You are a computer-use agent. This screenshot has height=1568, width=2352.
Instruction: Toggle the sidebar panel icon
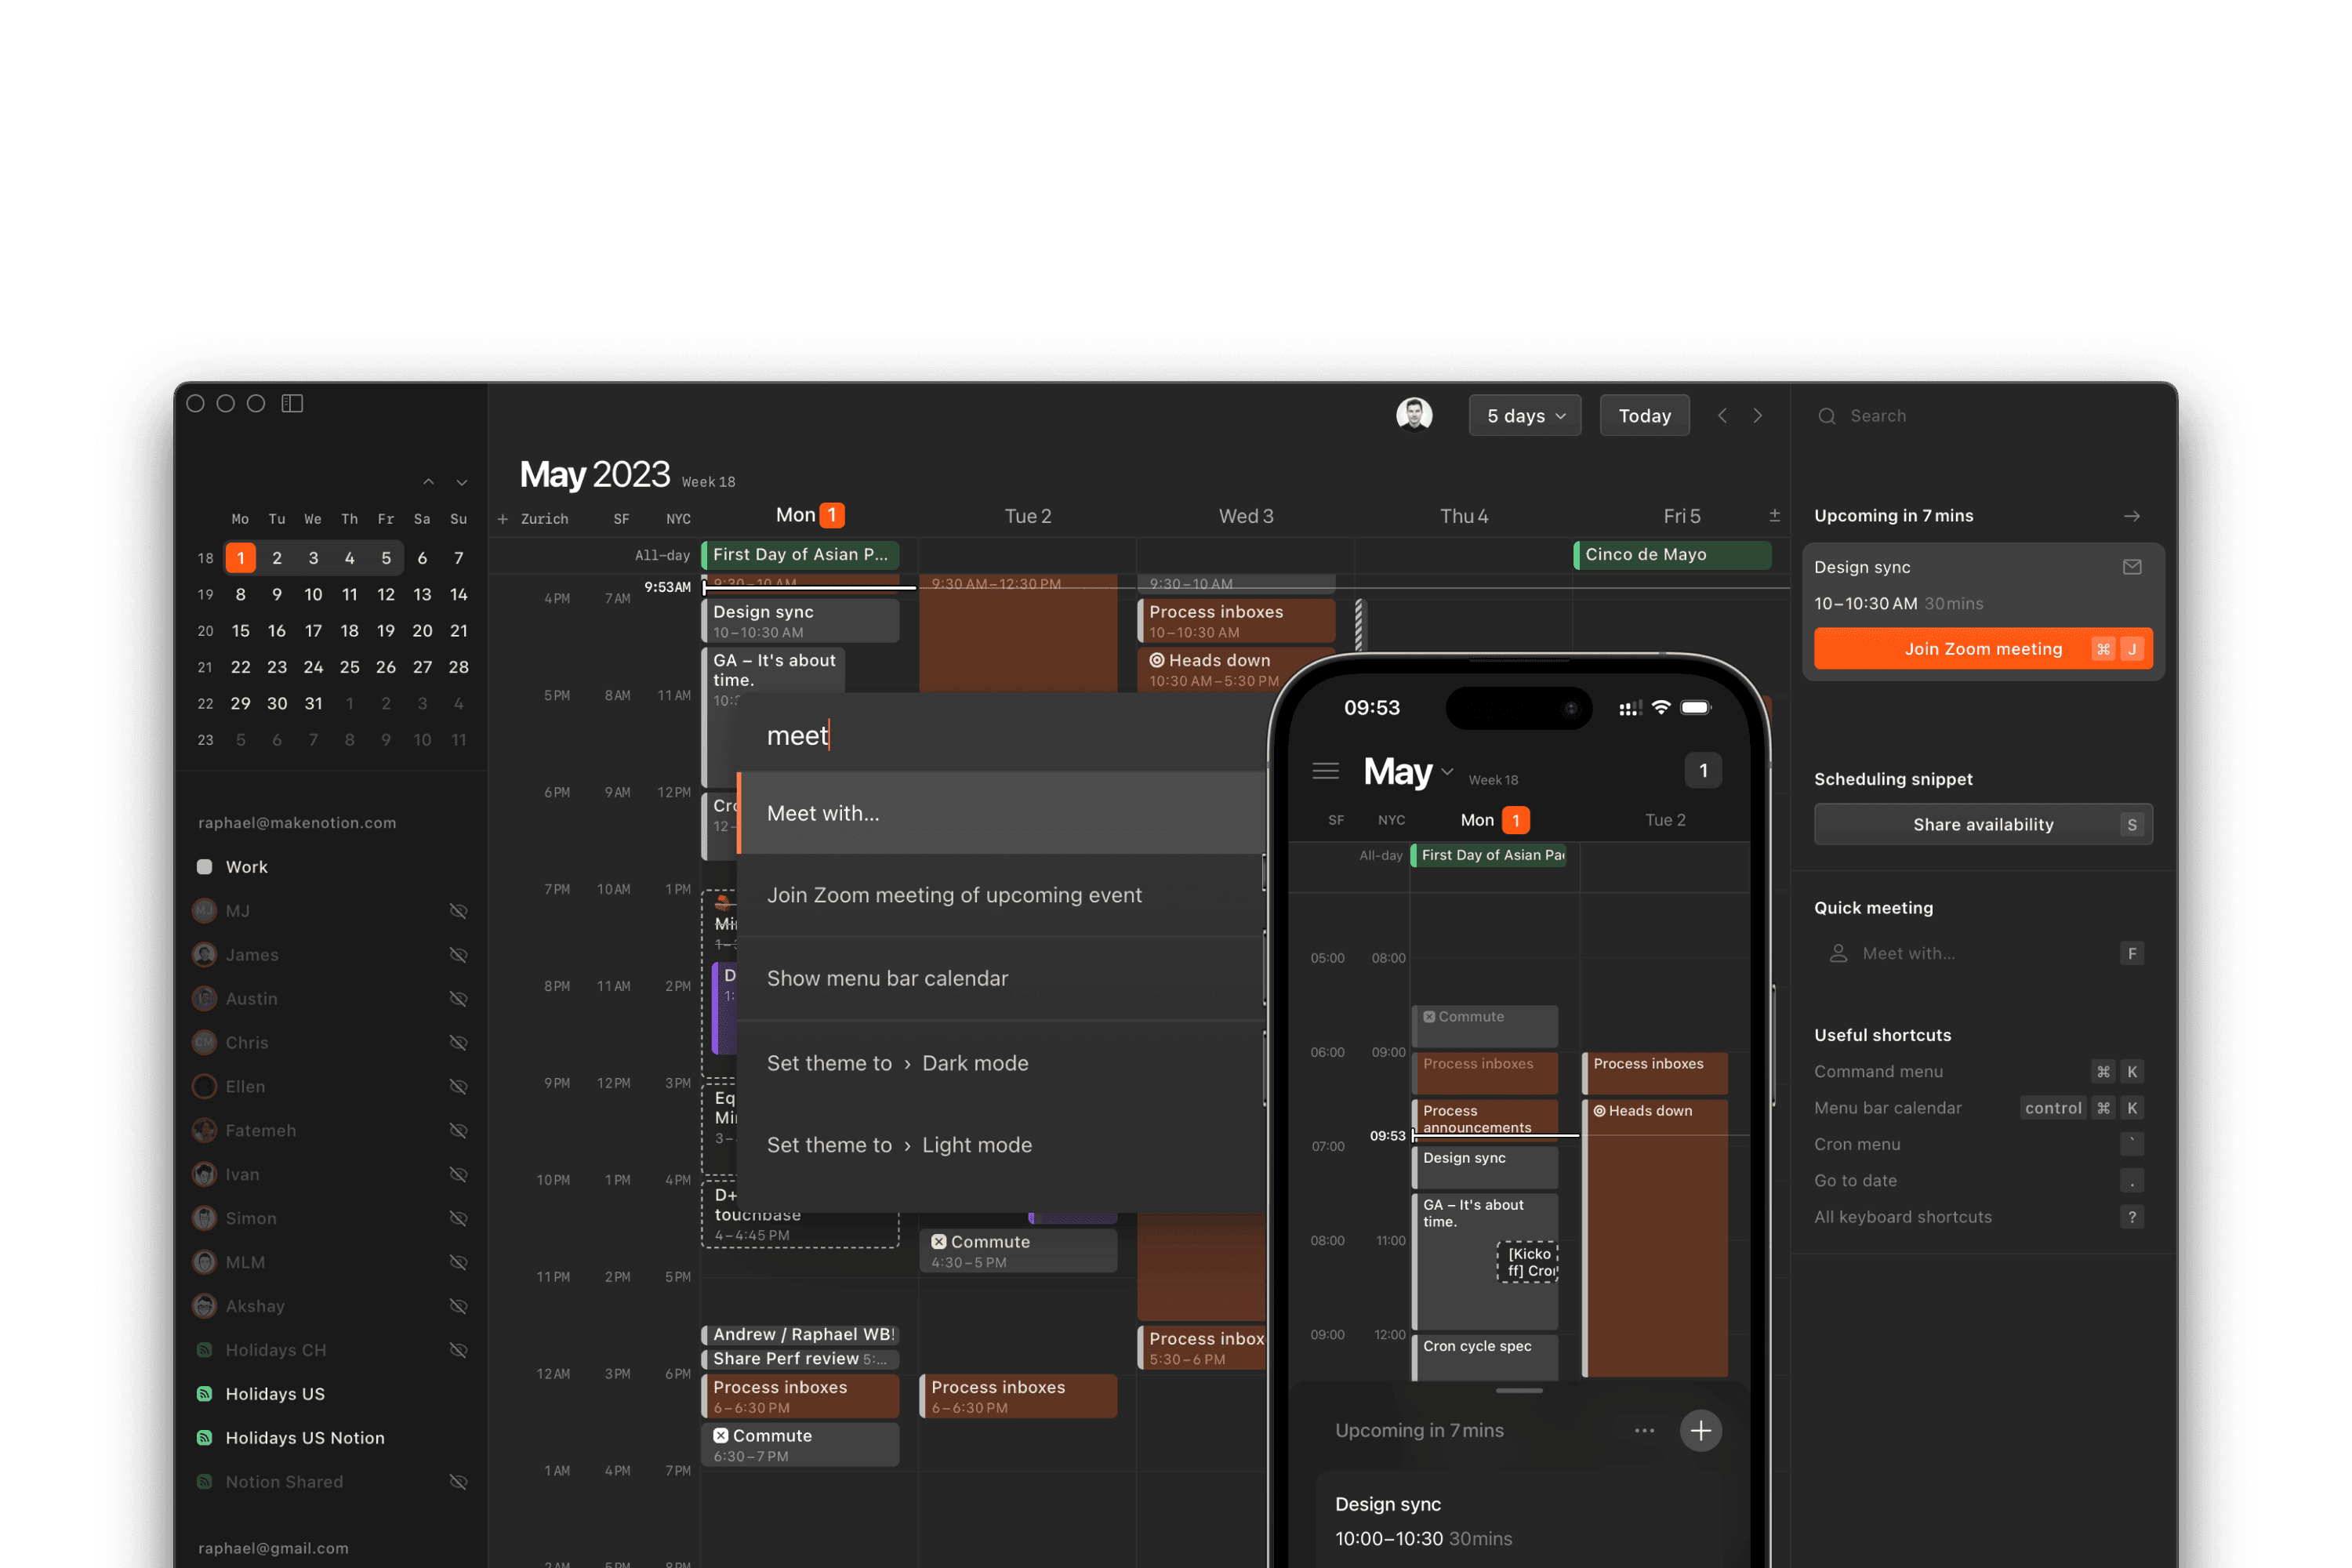(x=292, y=403)
